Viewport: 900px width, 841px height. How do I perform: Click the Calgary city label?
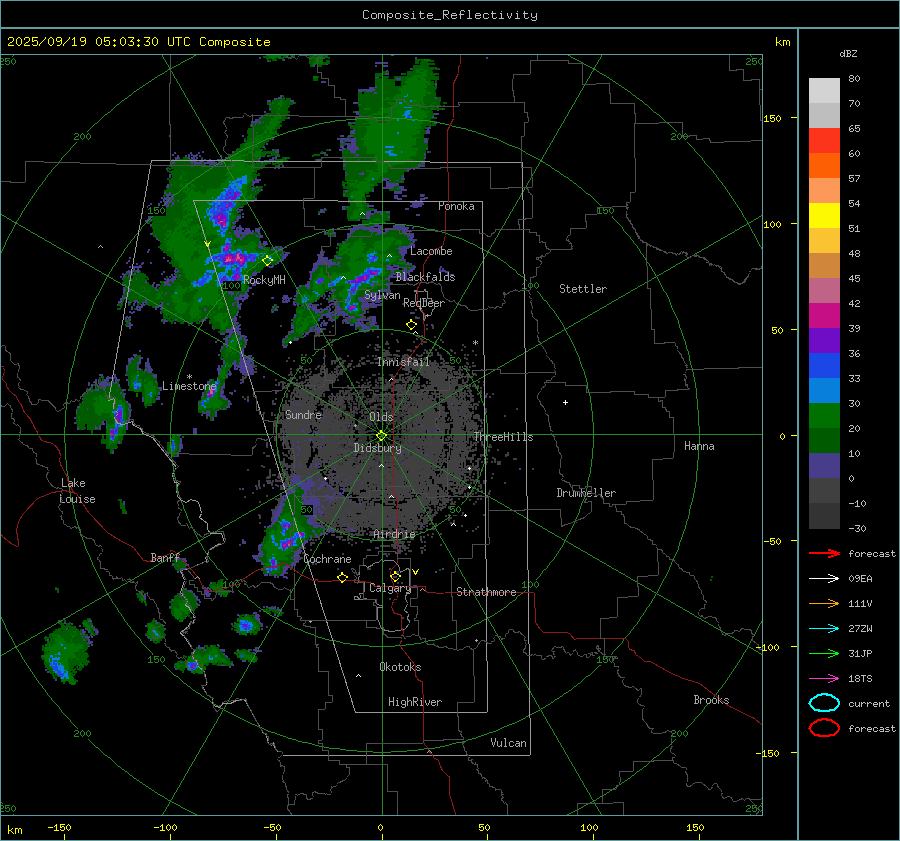coord(390,589)
